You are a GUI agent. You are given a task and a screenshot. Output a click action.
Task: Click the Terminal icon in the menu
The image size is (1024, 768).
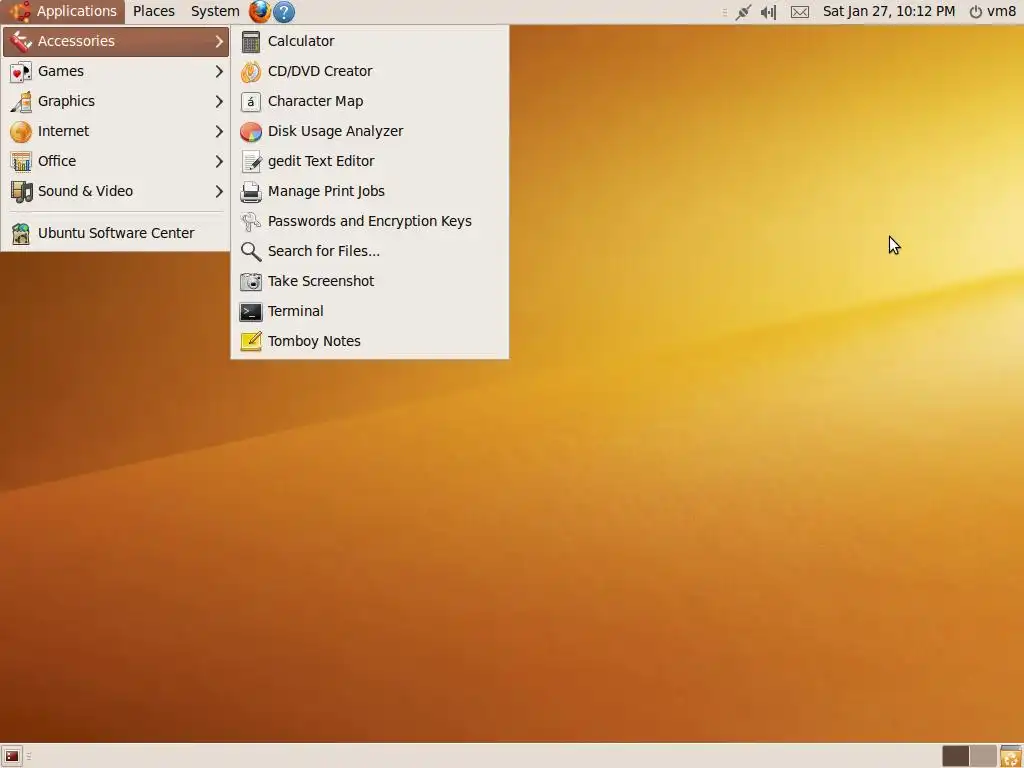(251, 312)
